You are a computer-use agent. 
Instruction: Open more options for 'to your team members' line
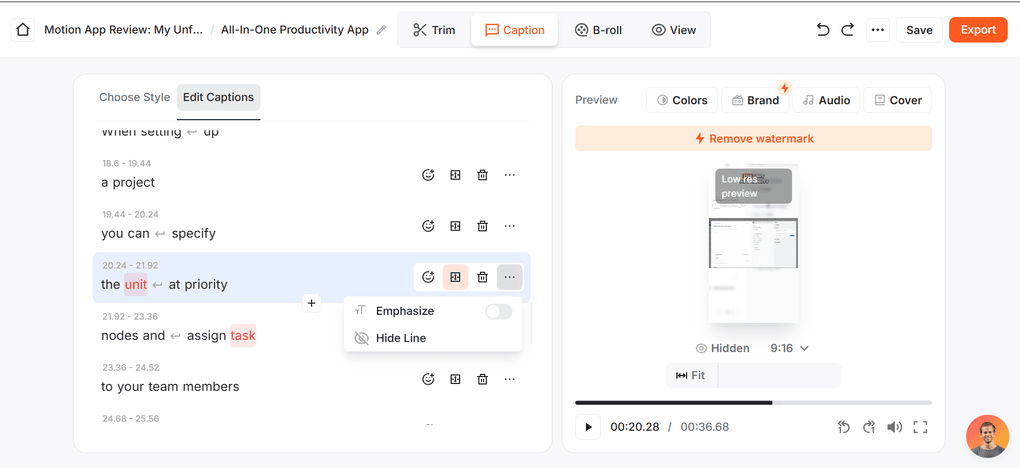point(510,379)
